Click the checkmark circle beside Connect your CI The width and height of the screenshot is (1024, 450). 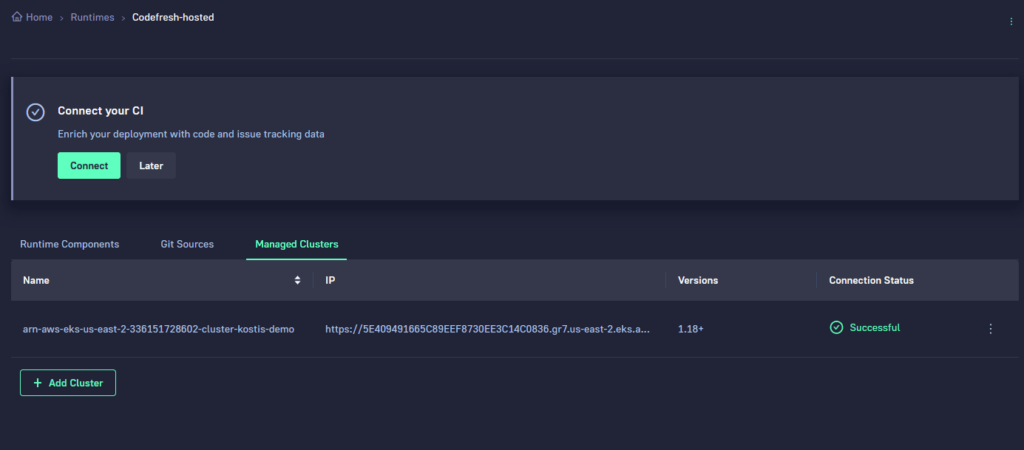pos(35,111)
